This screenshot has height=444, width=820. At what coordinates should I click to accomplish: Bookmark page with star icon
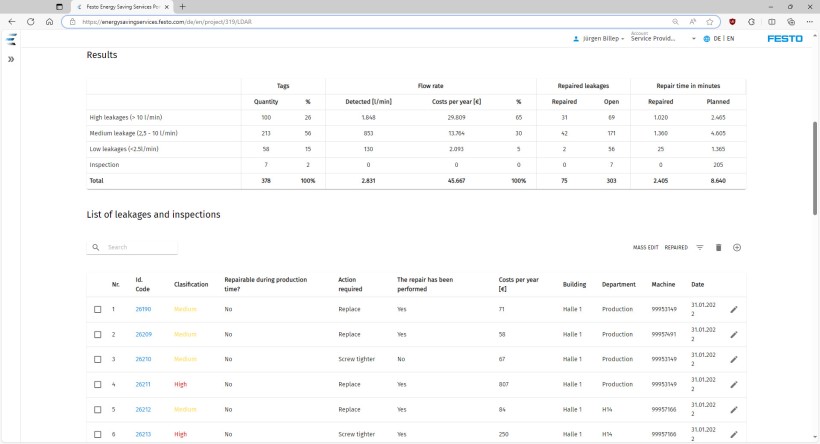[710, 22]
